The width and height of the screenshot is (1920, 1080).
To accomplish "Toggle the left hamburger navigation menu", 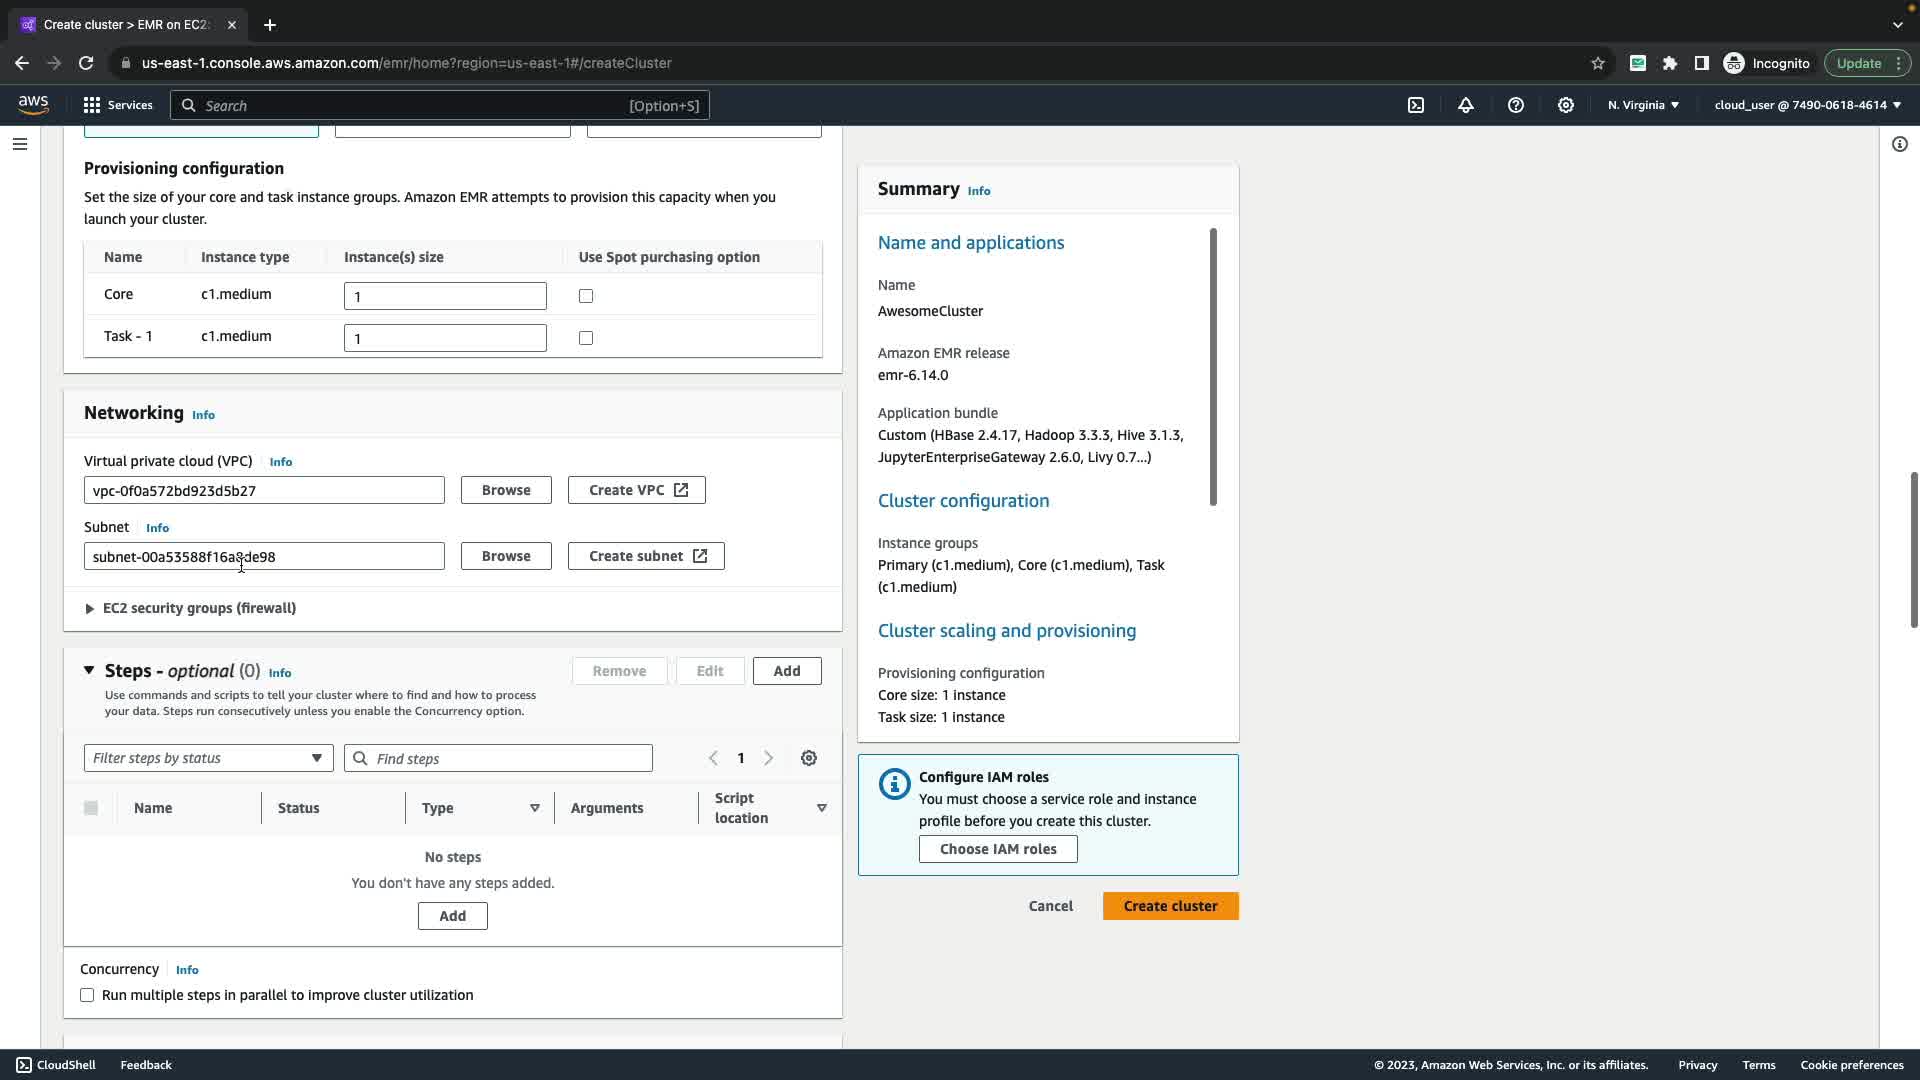I will click(x=19, y=144).
